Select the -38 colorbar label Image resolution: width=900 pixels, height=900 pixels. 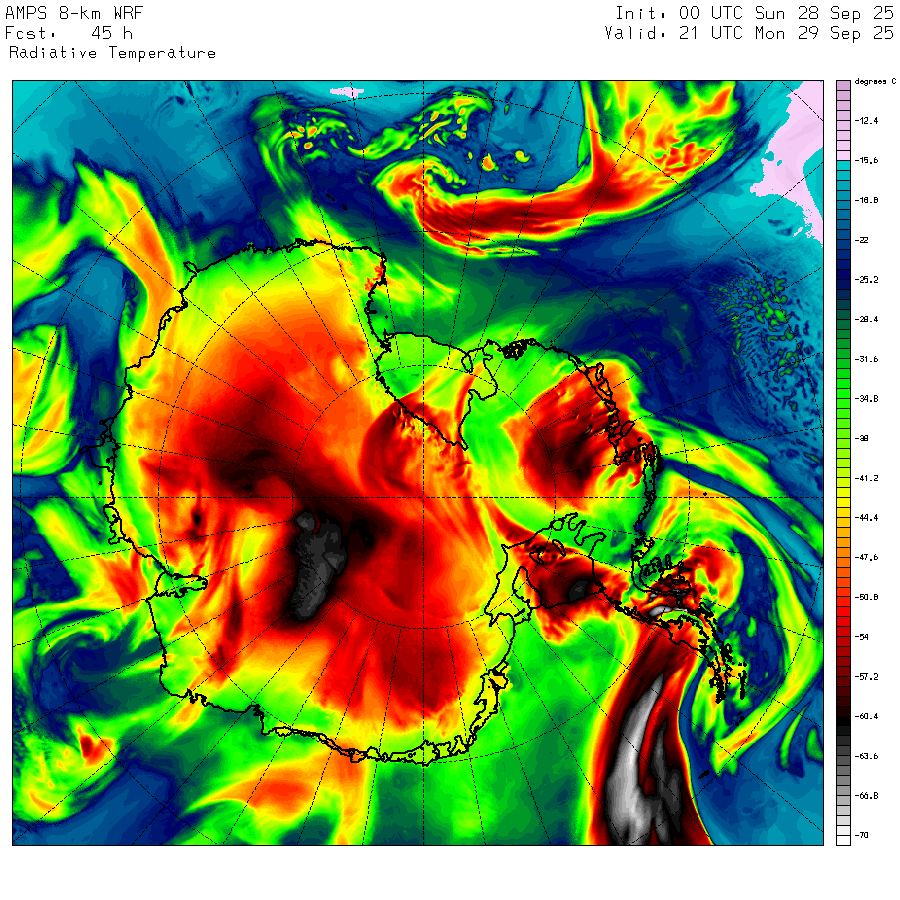click(x=862, y=439)
